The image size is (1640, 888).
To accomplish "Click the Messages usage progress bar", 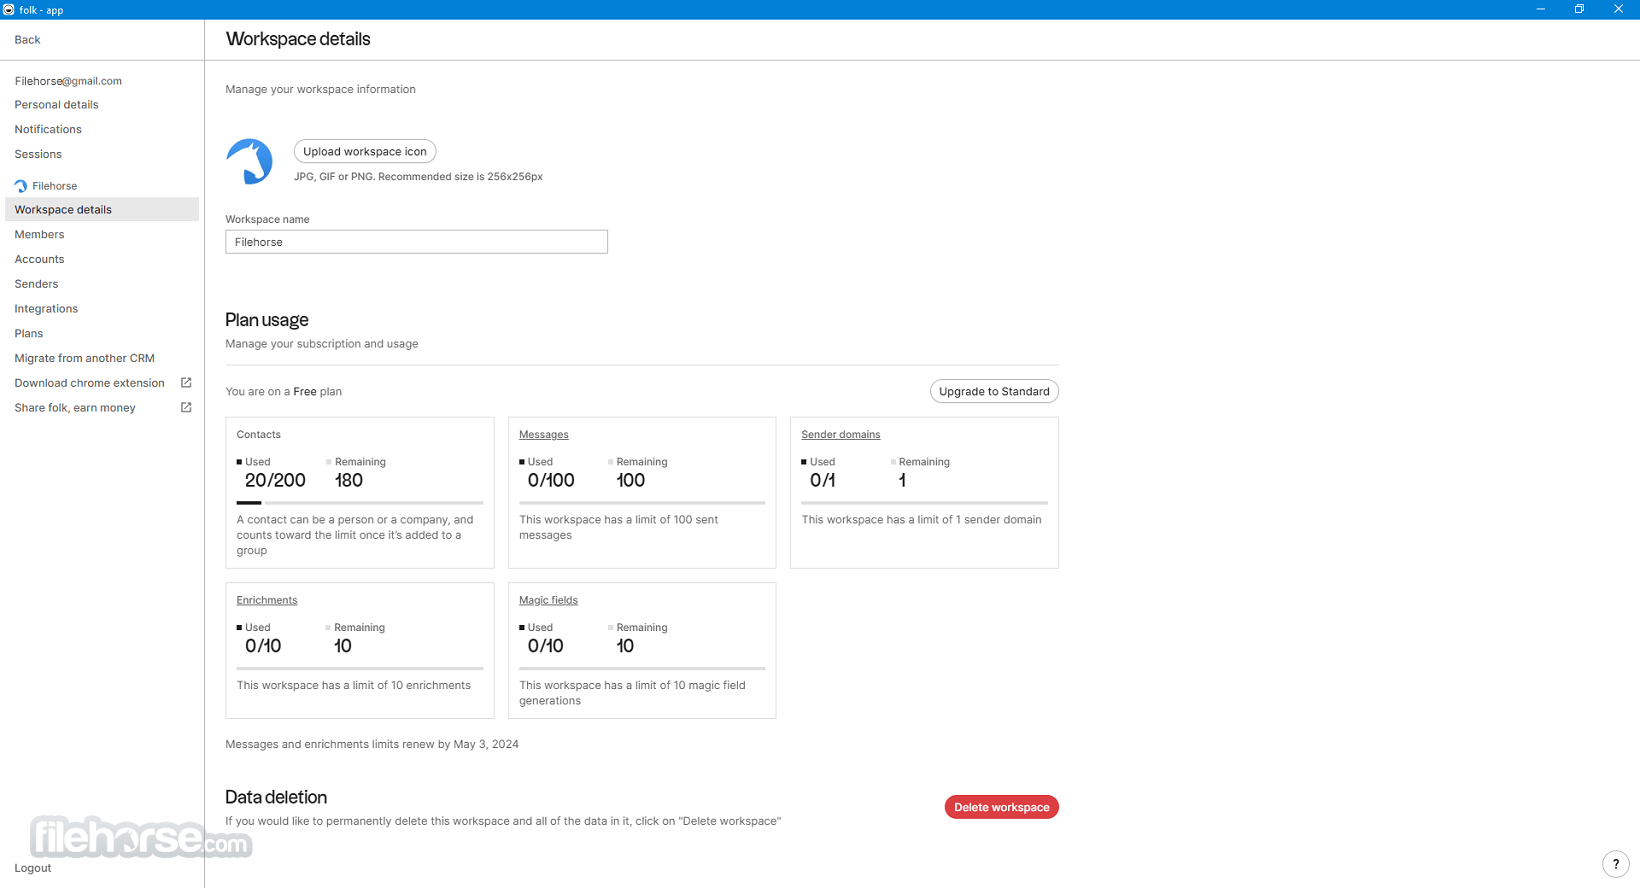I will (x=642, y=503).
